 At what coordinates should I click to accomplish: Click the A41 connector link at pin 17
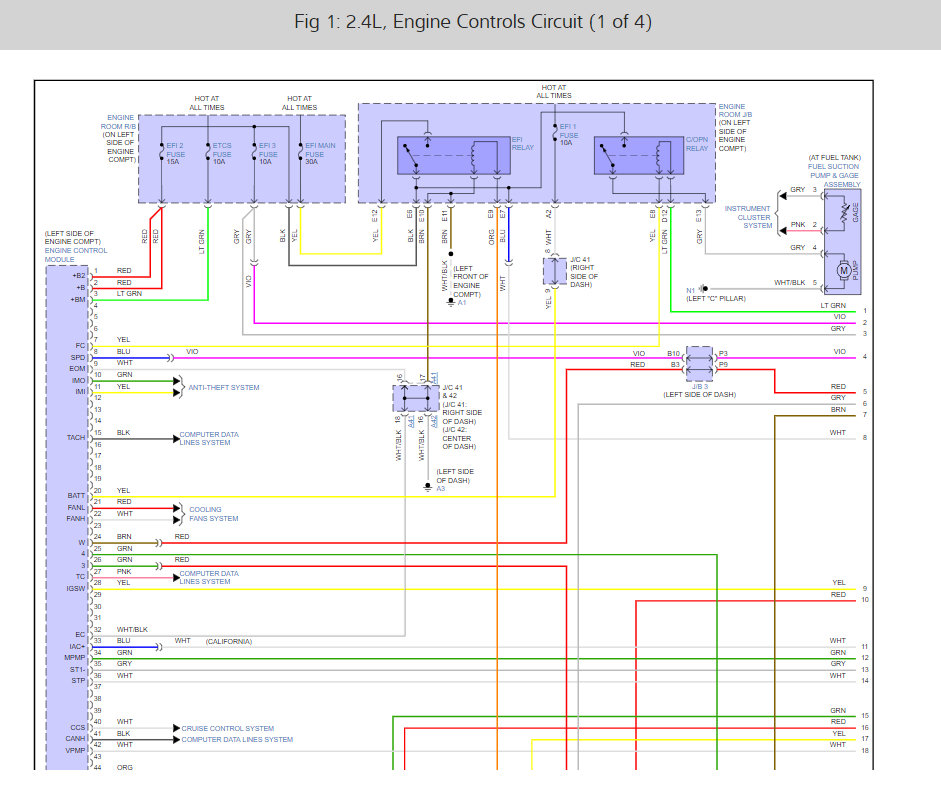pyautogui.click(x=434, y=377)
